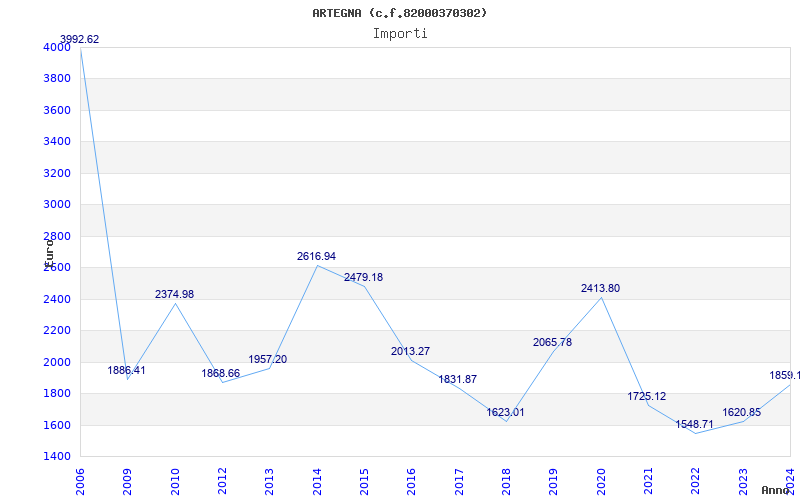Image resolution: width=800 pixels, height=500 pixels.
Task: Click the x-axis year 2021
Action: 648,482
